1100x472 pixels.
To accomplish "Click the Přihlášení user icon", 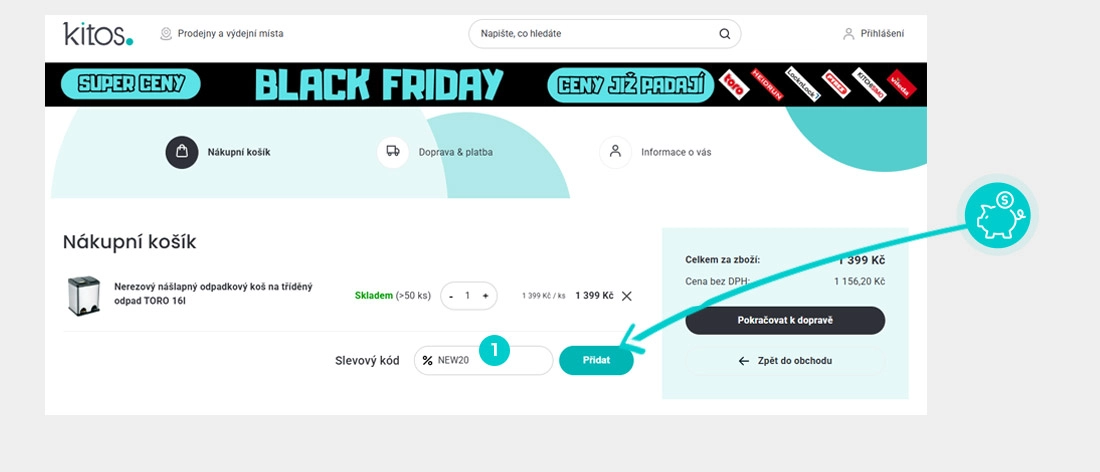I will pyautogui.click(x=849, y=34).
